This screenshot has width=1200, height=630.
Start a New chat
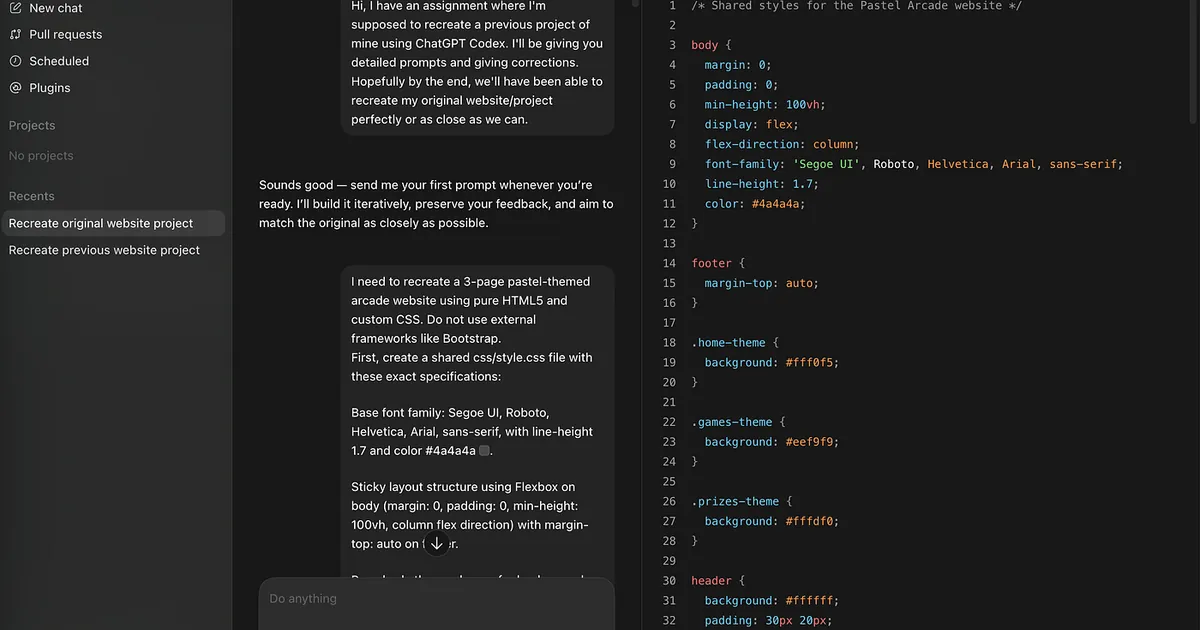point(56,8)
